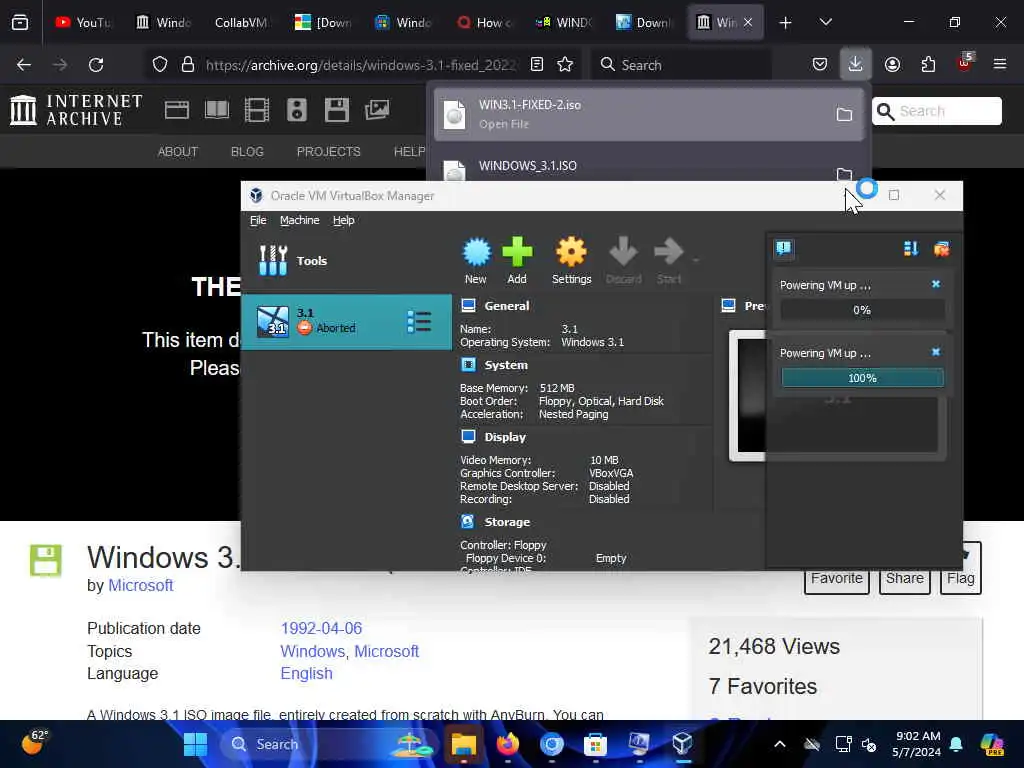Open Internet Archive Video film icon
1024x768 pixels.
point(257,110)
